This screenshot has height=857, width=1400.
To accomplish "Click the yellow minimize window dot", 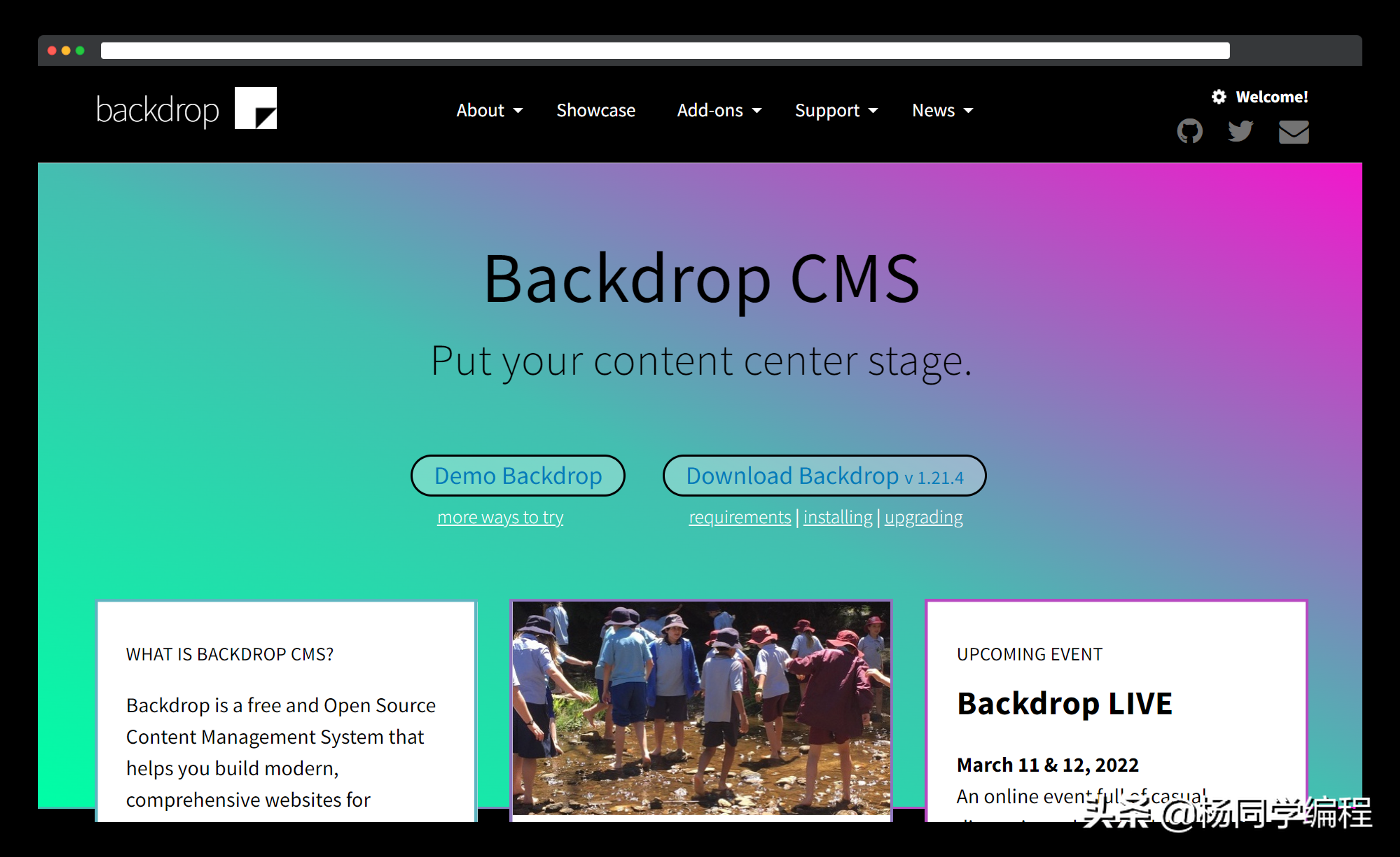I will (66, 51).
